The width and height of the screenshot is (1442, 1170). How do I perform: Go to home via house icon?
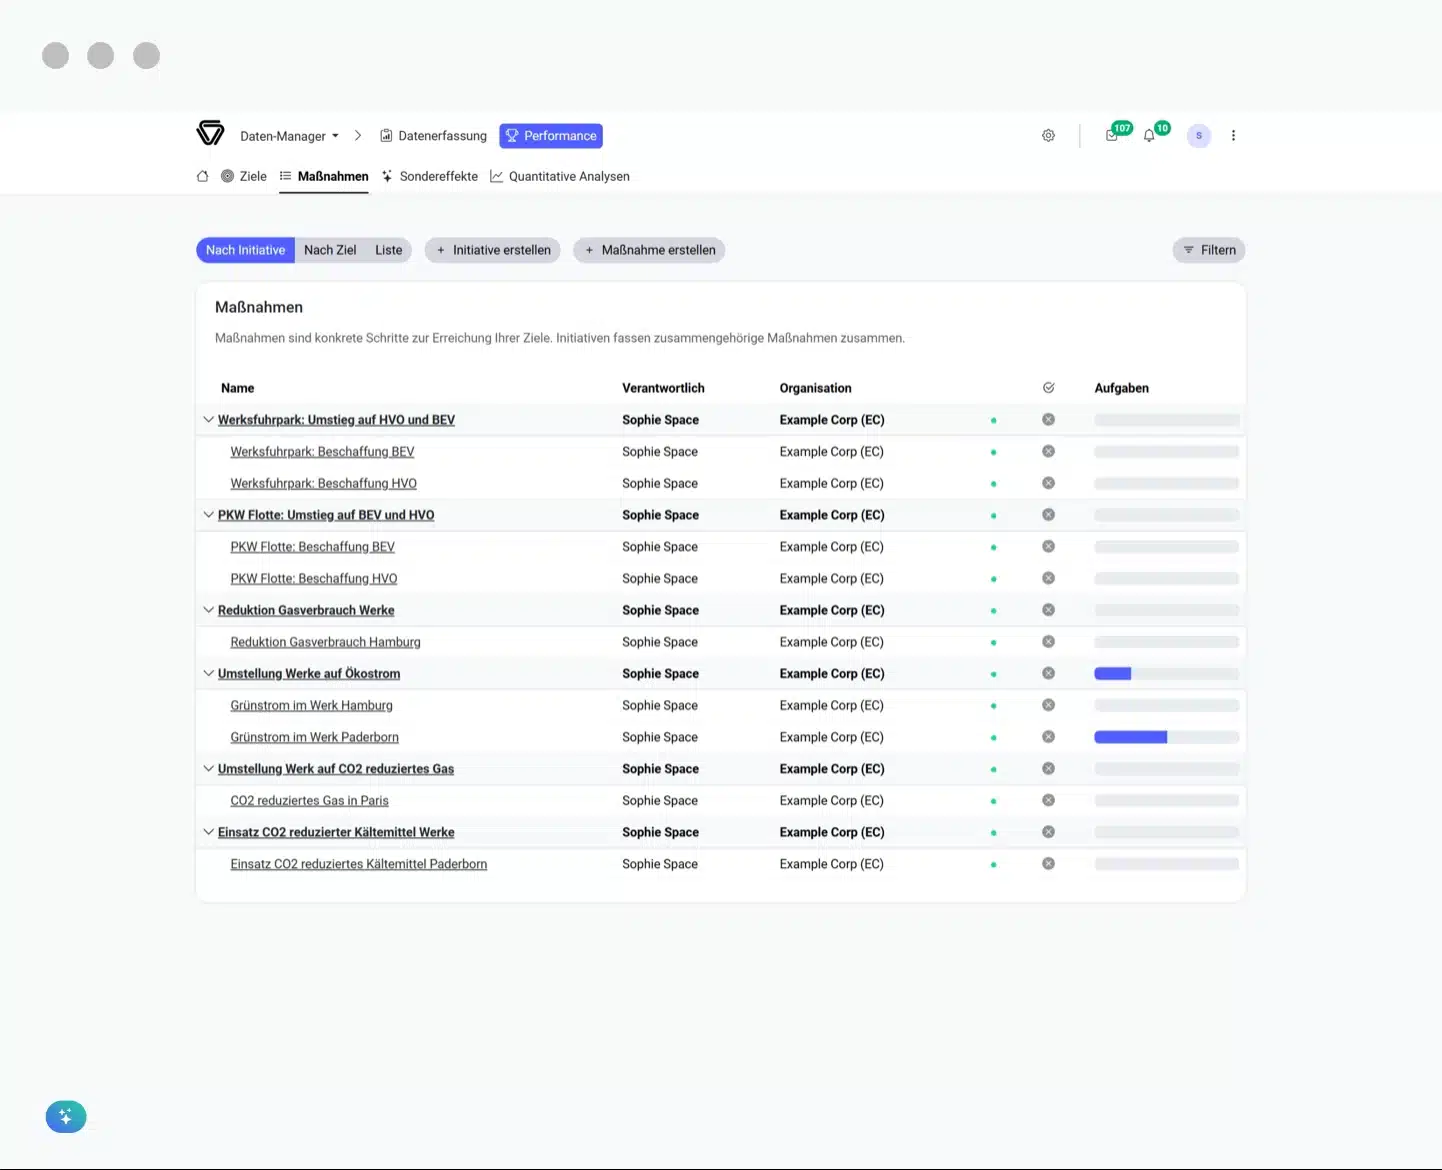pyautogui.click(x=202, y=176)
